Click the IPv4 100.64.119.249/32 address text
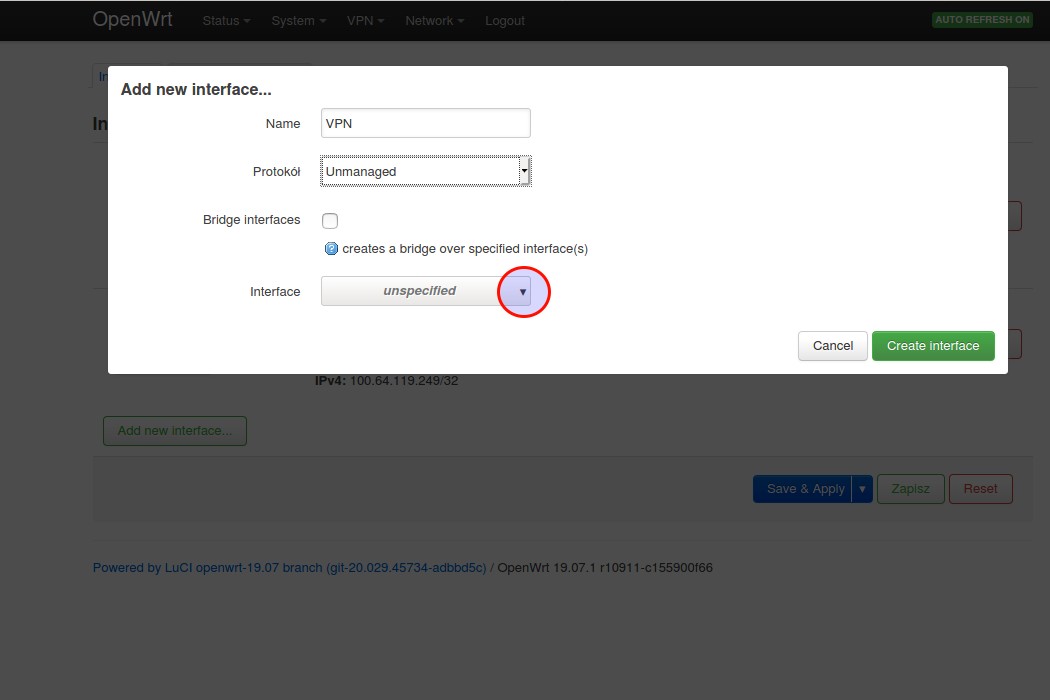Screen dimensions: 1050x700 (x=386, y=381)
